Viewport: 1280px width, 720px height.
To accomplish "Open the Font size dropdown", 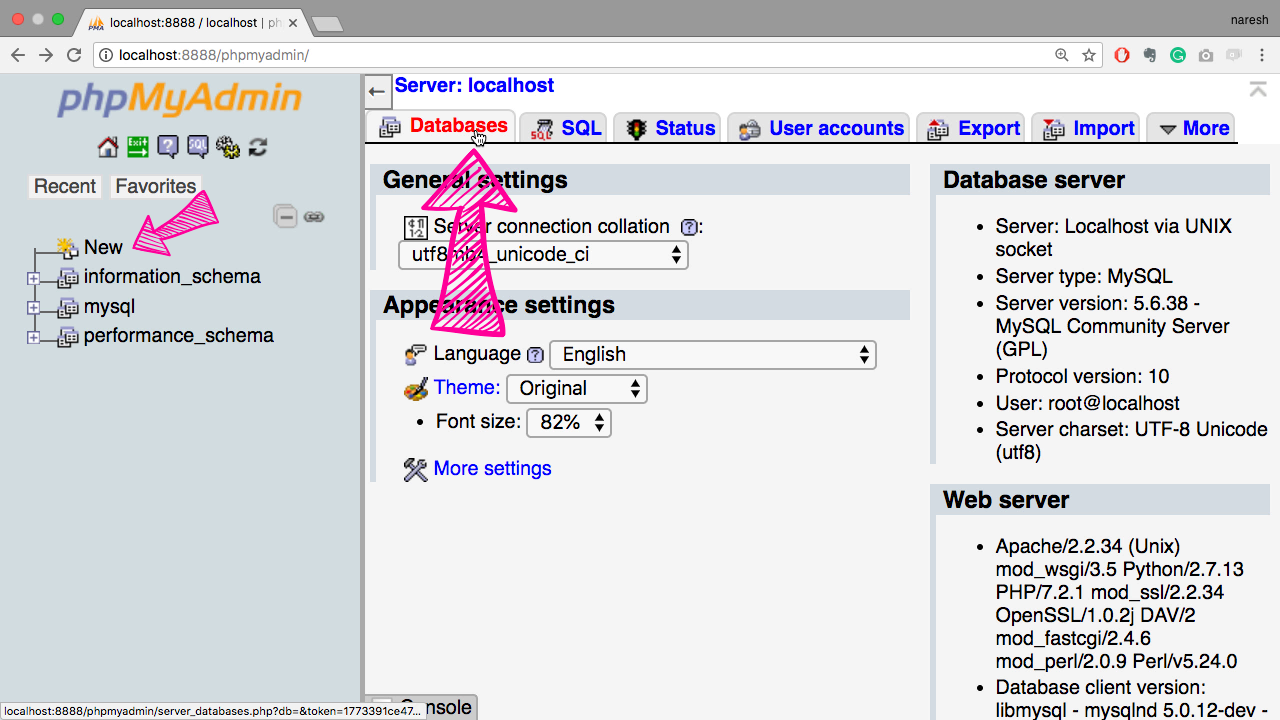I will (569, 423).
